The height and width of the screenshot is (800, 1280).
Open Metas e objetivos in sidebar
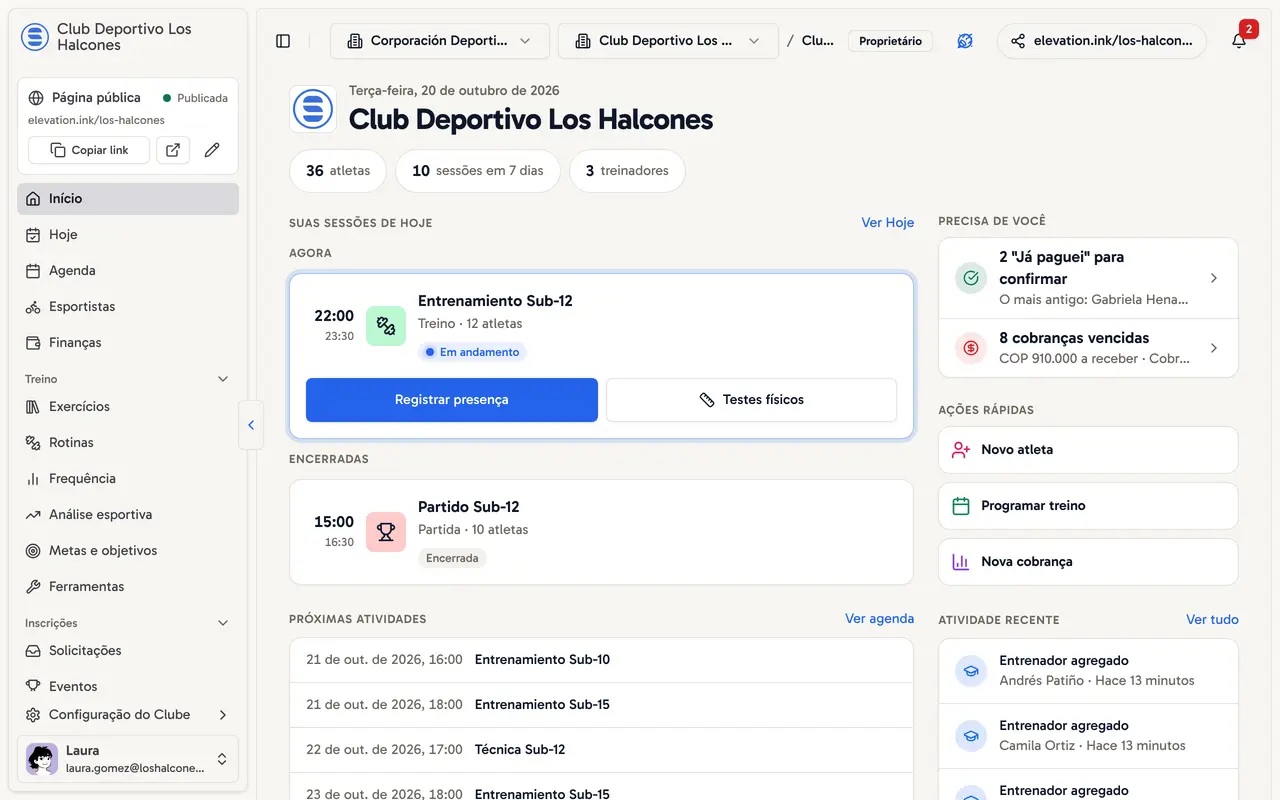[x=128, y=551]
